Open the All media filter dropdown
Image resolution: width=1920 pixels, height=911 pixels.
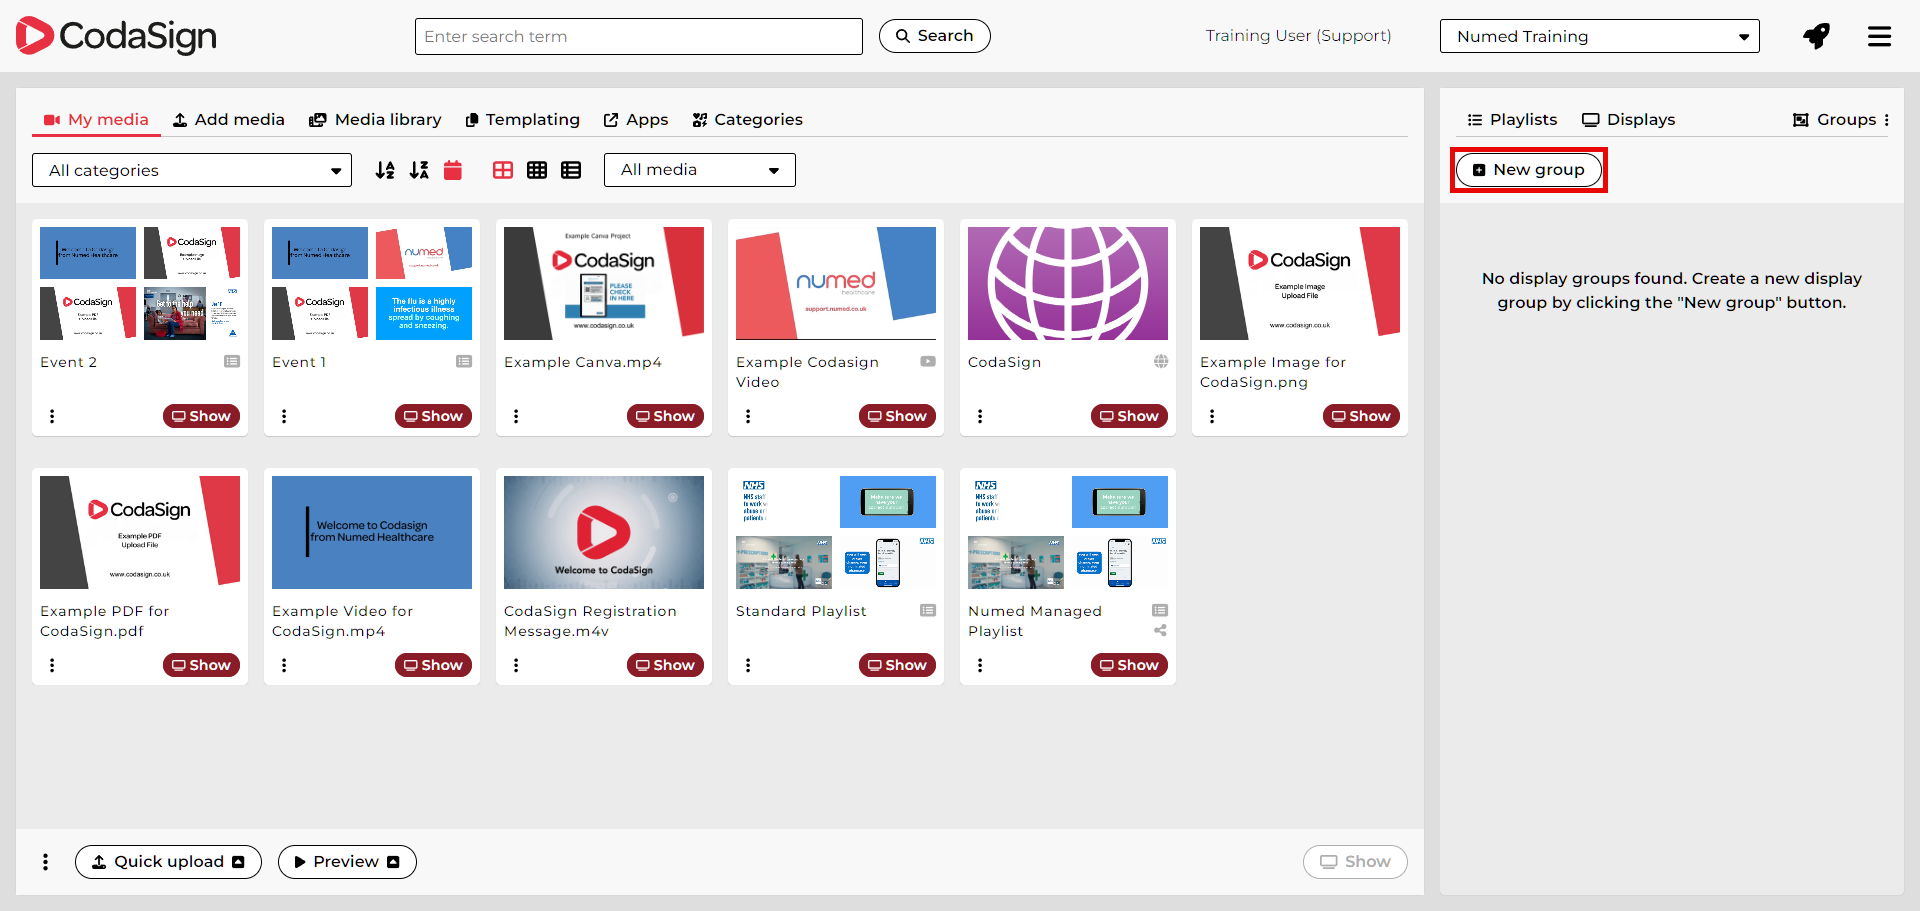click(x=699, y=170)
